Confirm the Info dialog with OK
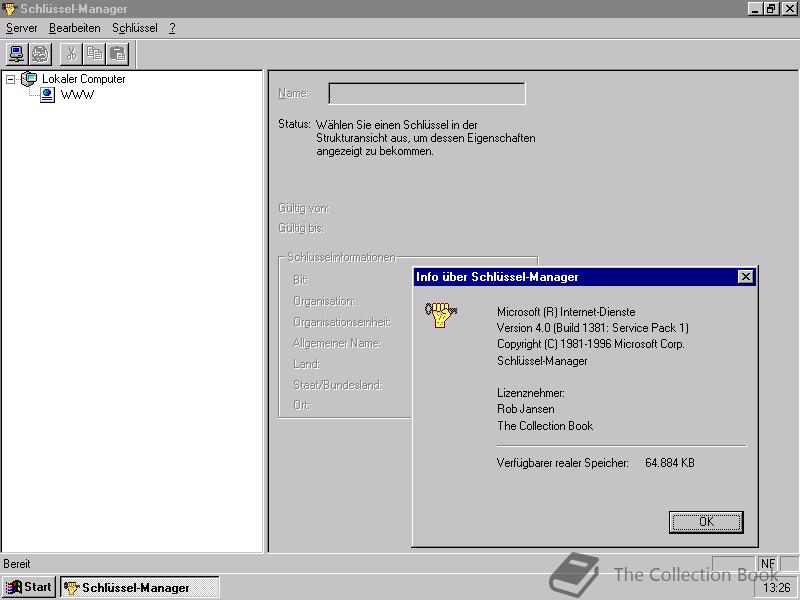Image resolution: width=800 pixels, height=600 pixels. [706, 522]
